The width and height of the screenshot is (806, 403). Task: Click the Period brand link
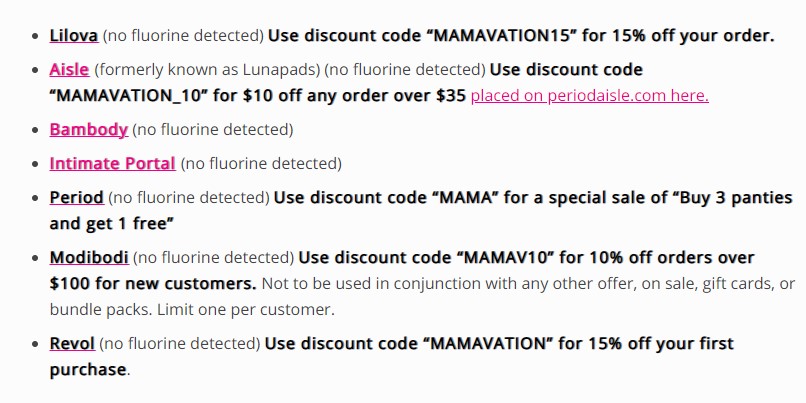coord(77,197)
